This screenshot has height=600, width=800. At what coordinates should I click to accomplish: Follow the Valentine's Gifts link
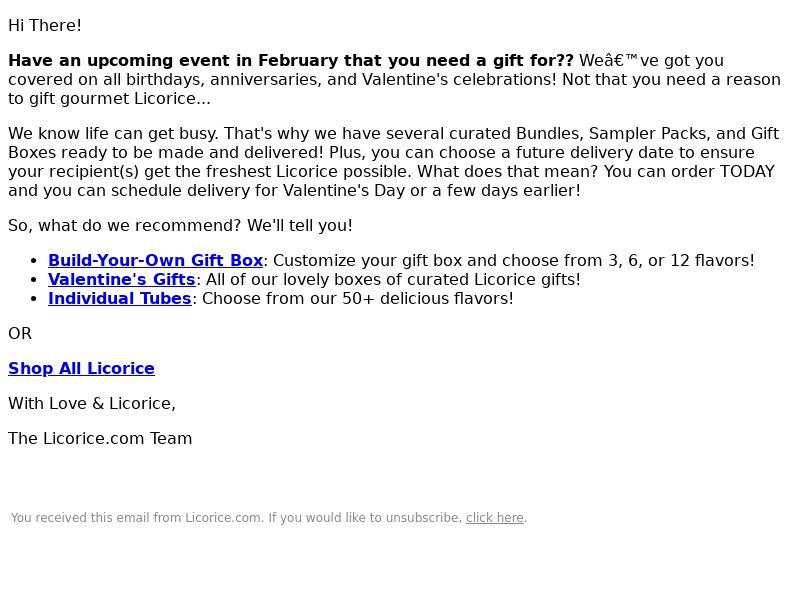tap(122, 280)
